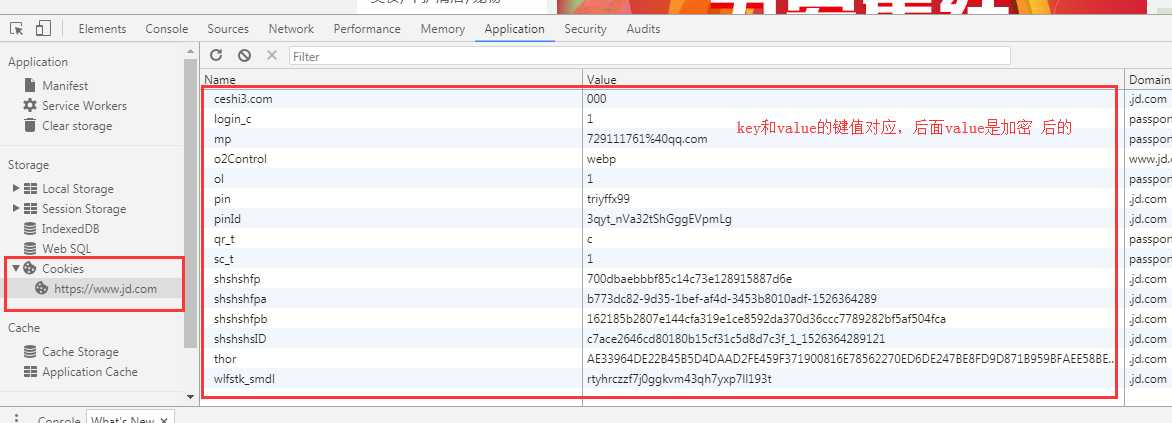Select the Cache Storage database icon

(x=30, y=351)
